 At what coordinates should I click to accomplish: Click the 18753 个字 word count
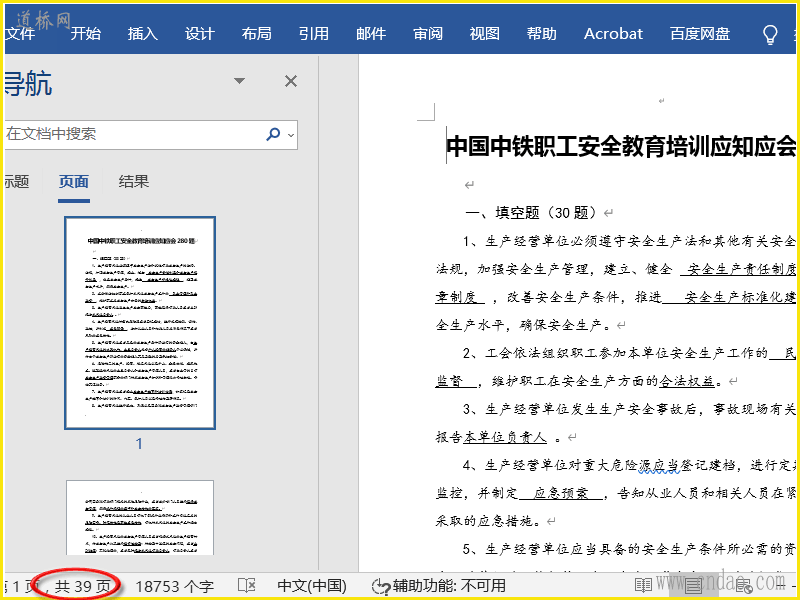coord(174,586)
